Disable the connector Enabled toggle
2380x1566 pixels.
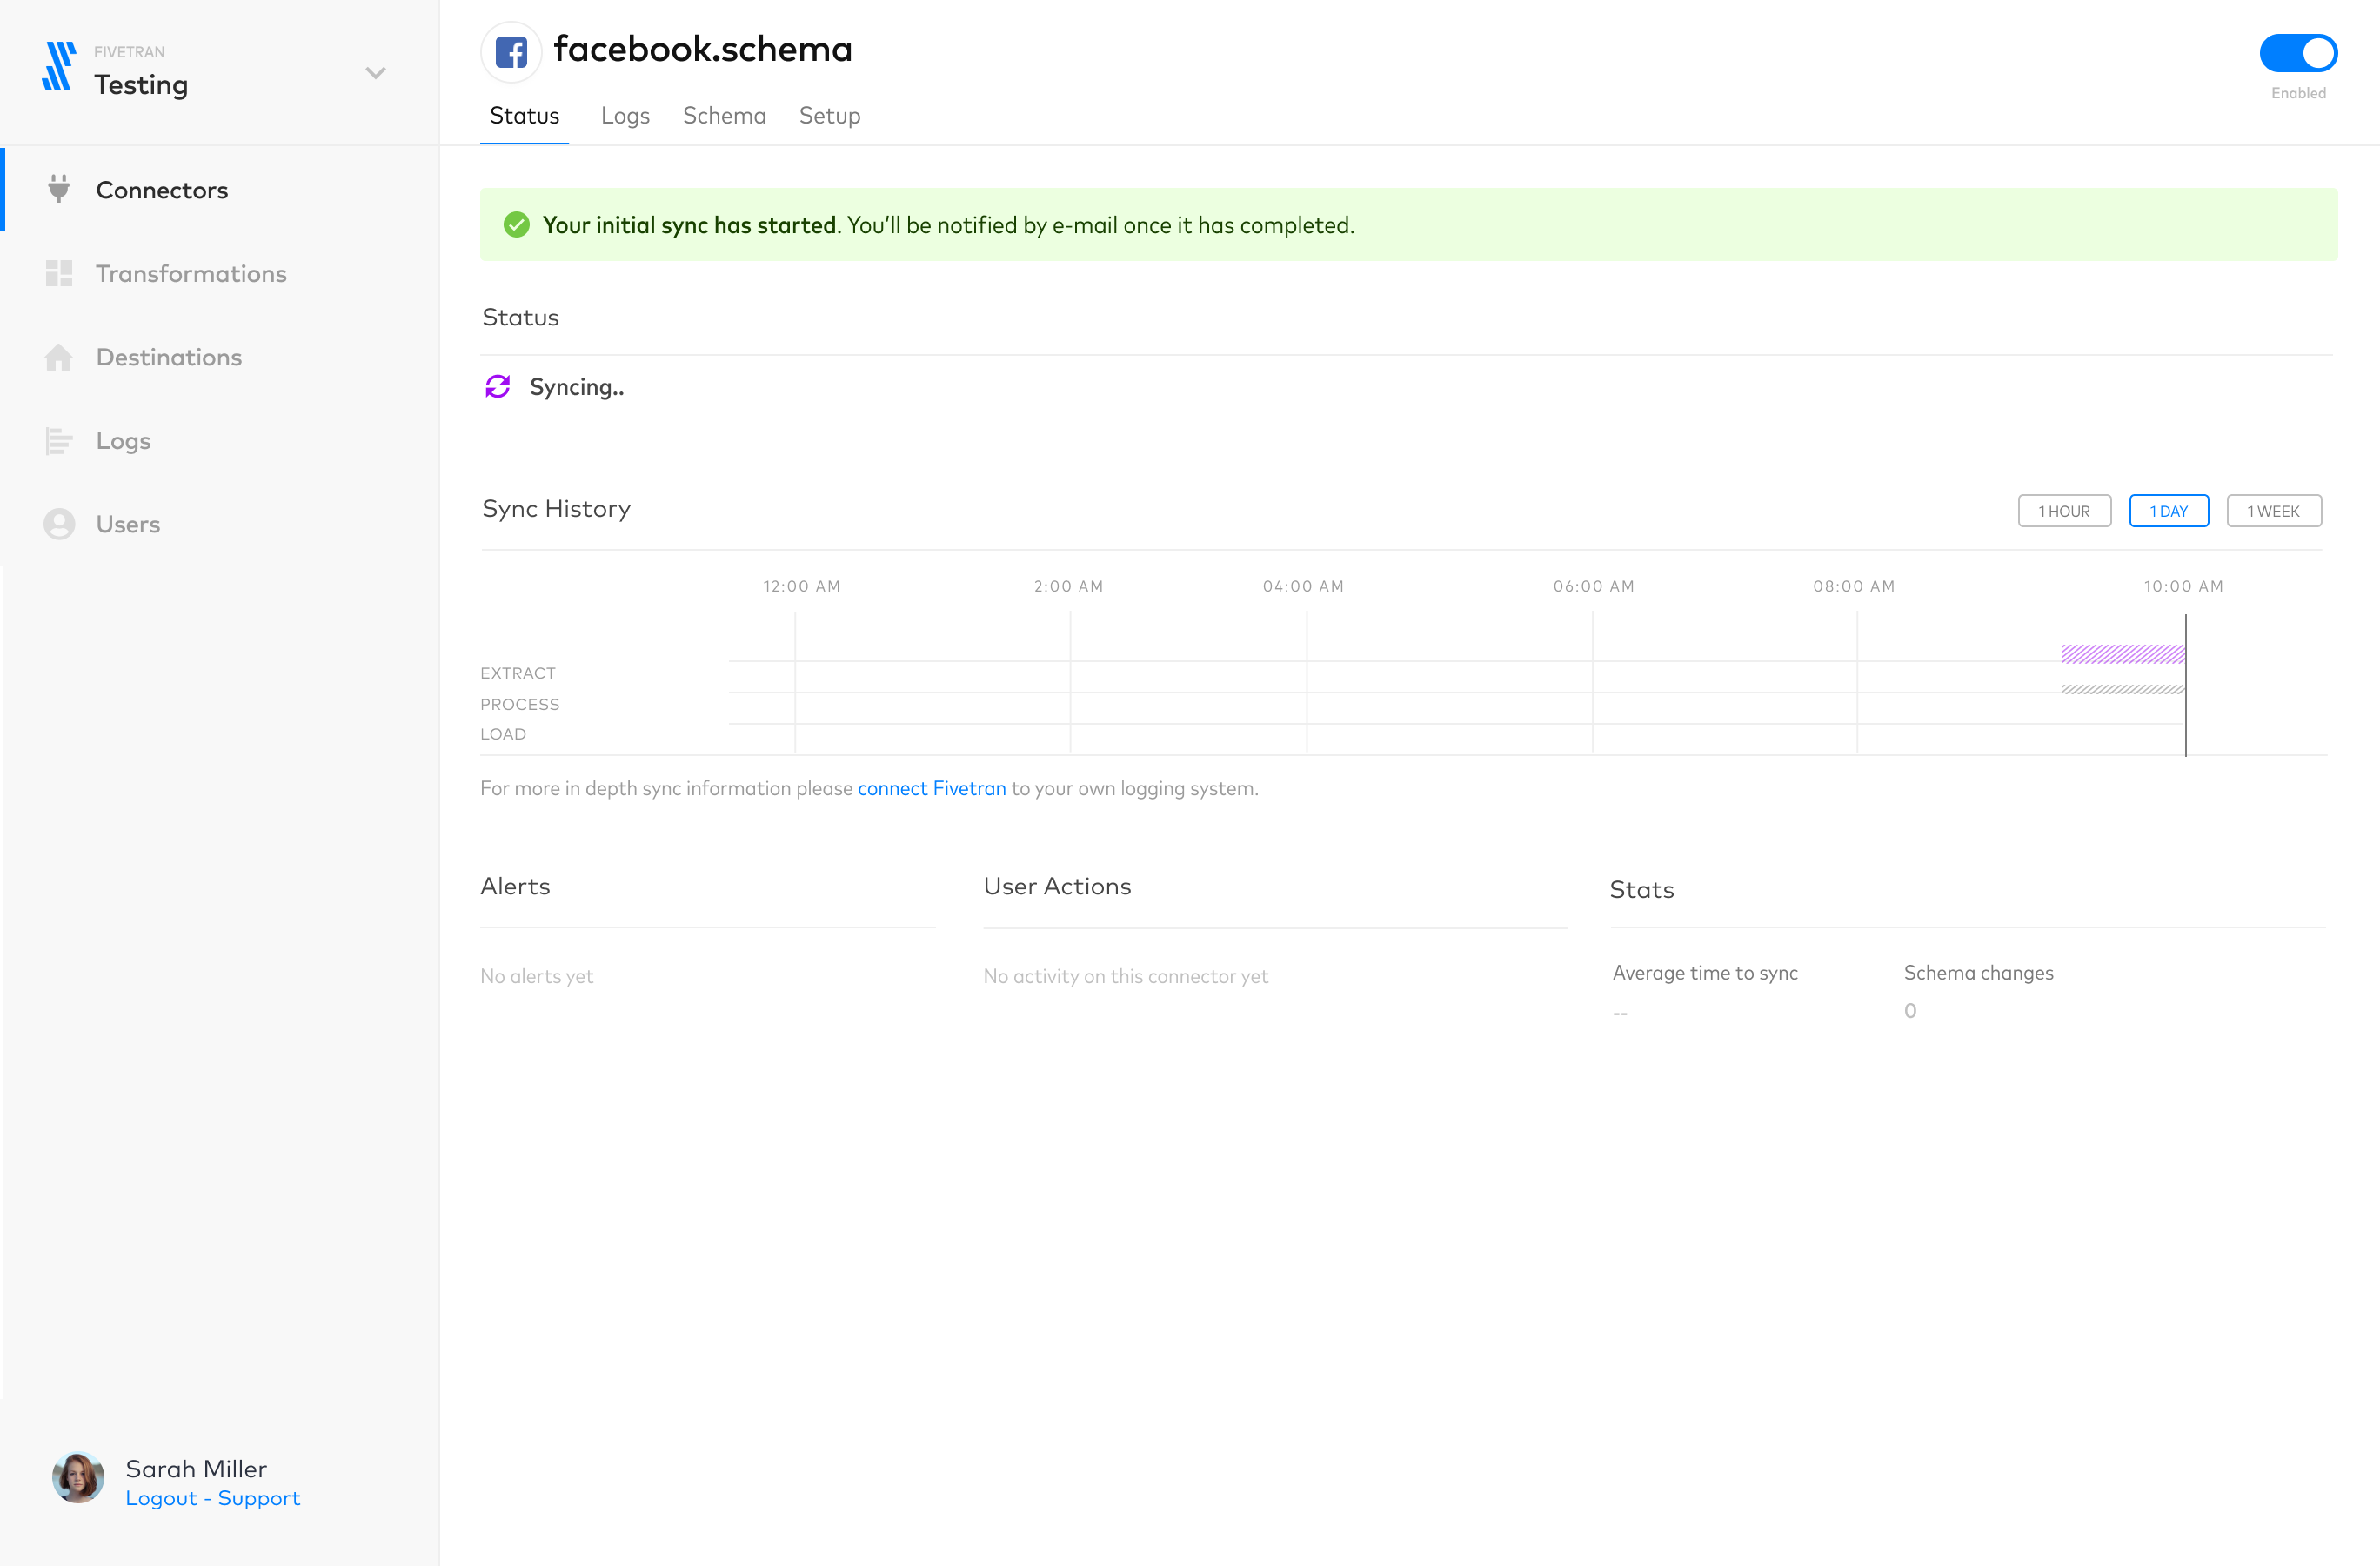pyautogui.click(x=2297, y=53)
